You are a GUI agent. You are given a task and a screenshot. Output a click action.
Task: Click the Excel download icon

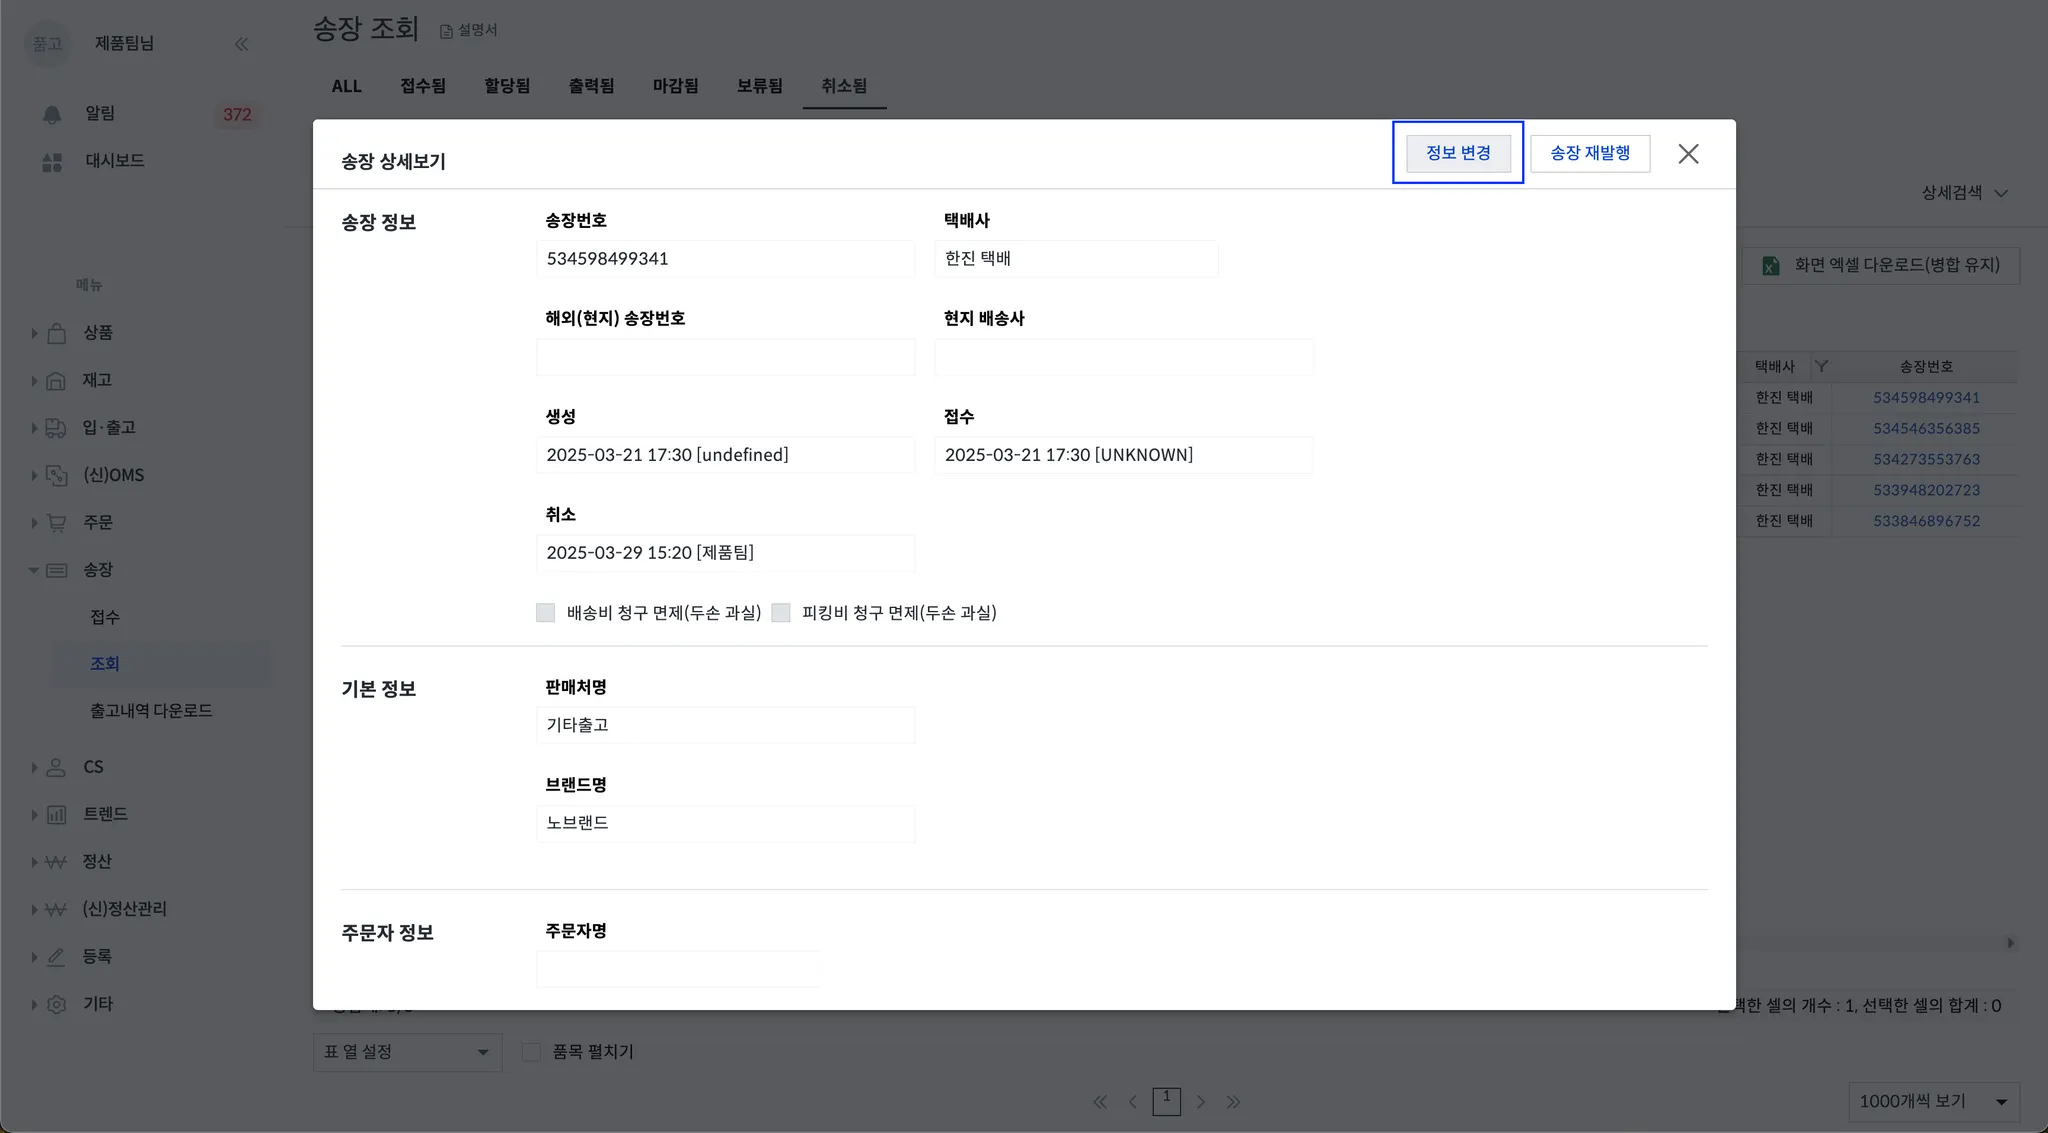coord(1770,266)
